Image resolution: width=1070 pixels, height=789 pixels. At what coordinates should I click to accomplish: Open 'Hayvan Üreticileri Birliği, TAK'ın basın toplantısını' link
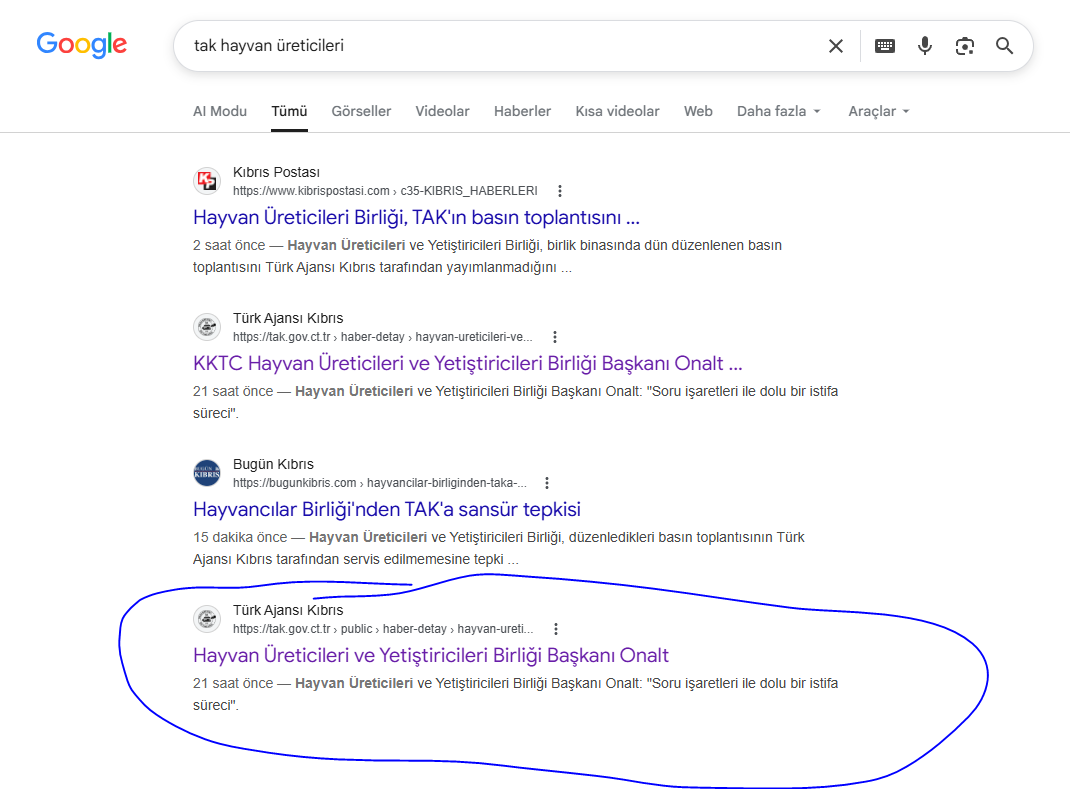[x=416, y=218]
